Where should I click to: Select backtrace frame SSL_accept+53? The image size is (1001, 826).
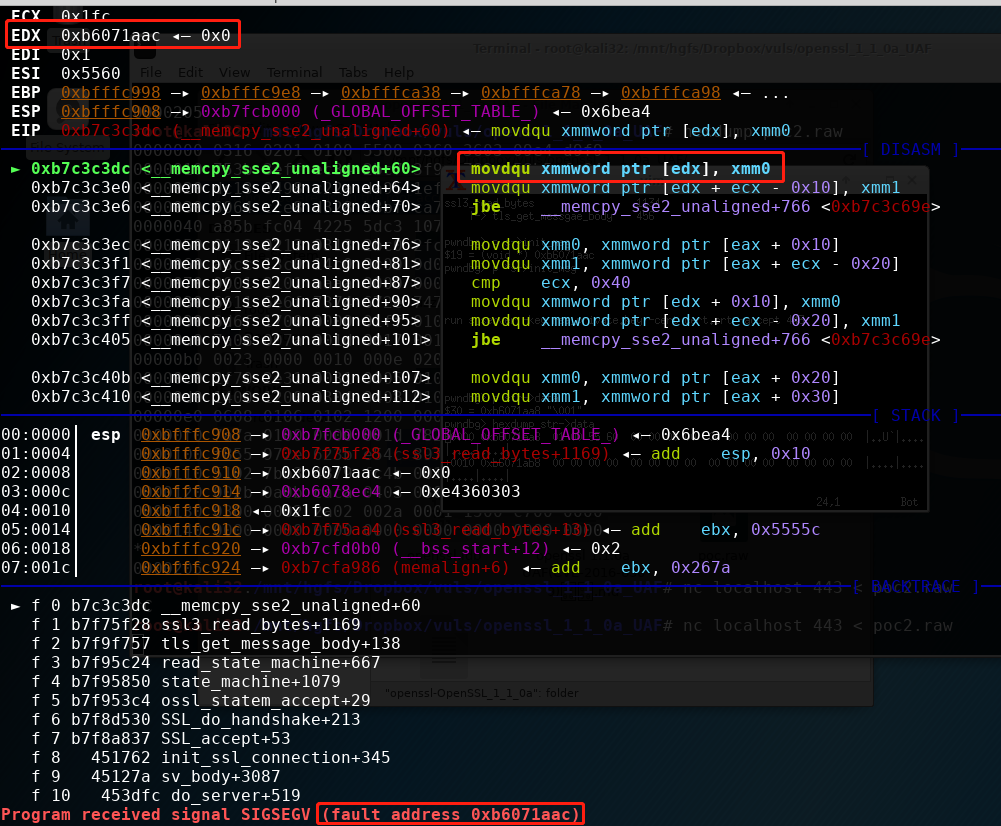[x=161, y=739]
